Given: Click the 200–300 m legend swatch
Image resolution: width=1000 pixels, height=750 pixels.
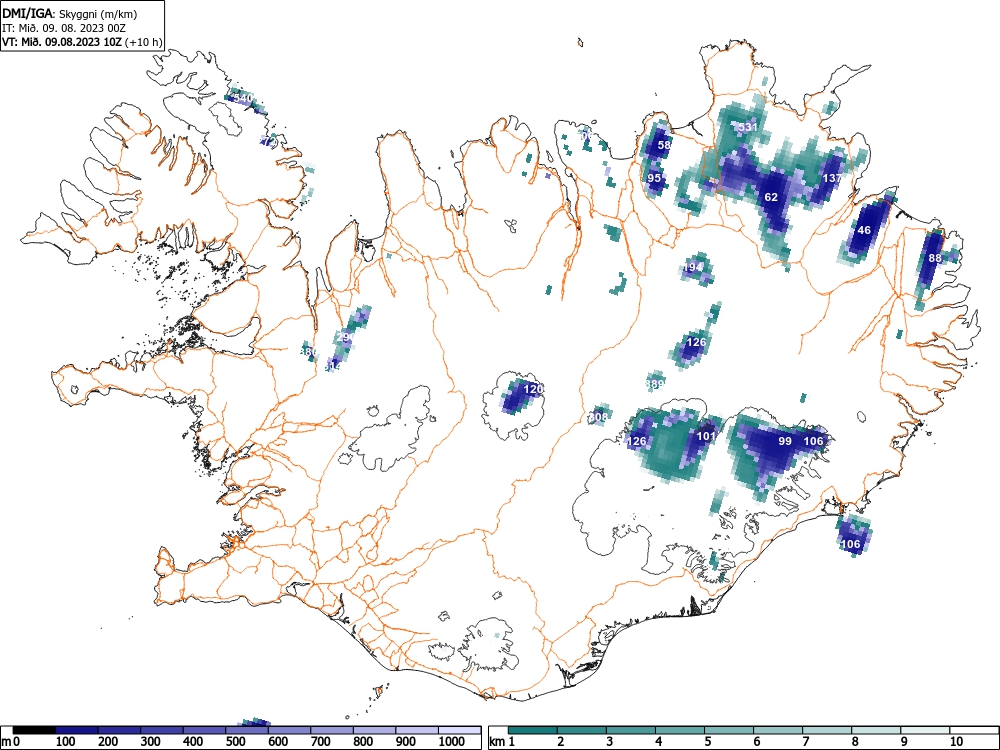Looking at the screenshot, I should coord(119,730).
